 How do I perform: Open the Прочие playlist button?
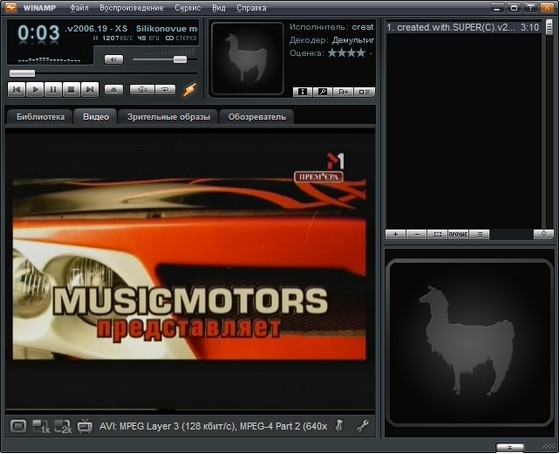458,234
